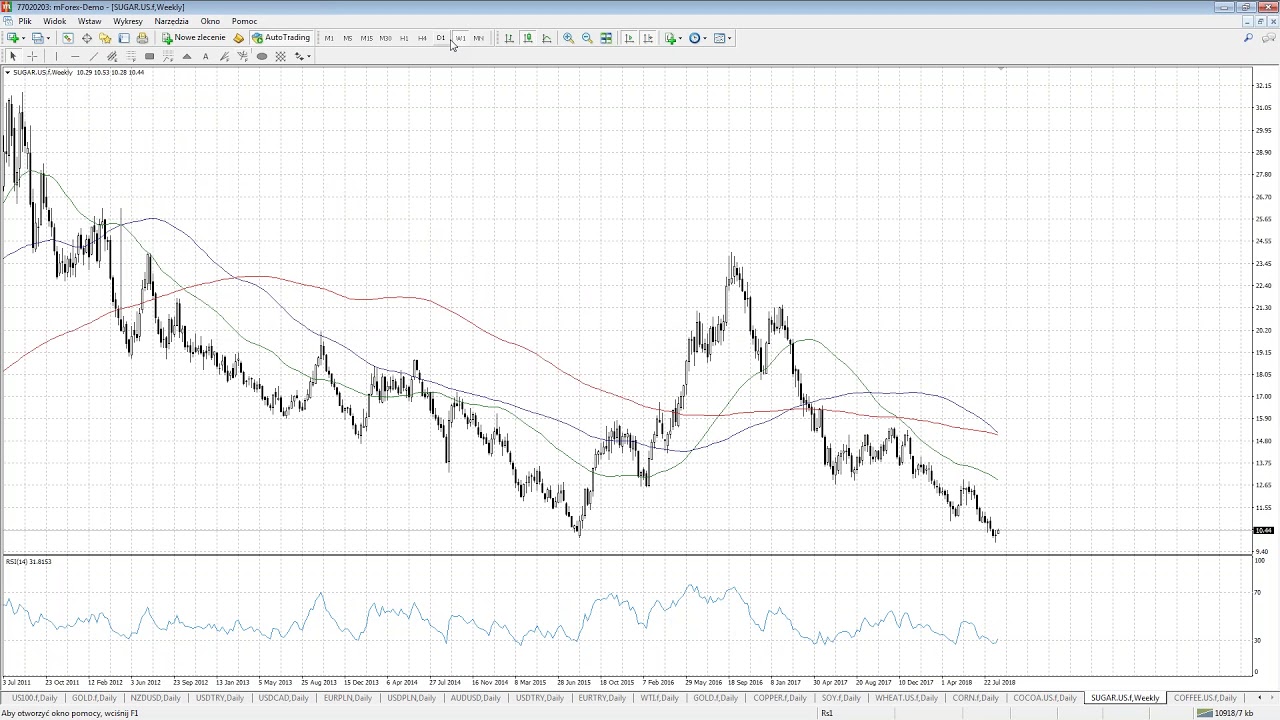Open the profiles icon
Screen dimensions: 1280x720
coord(37,38)
